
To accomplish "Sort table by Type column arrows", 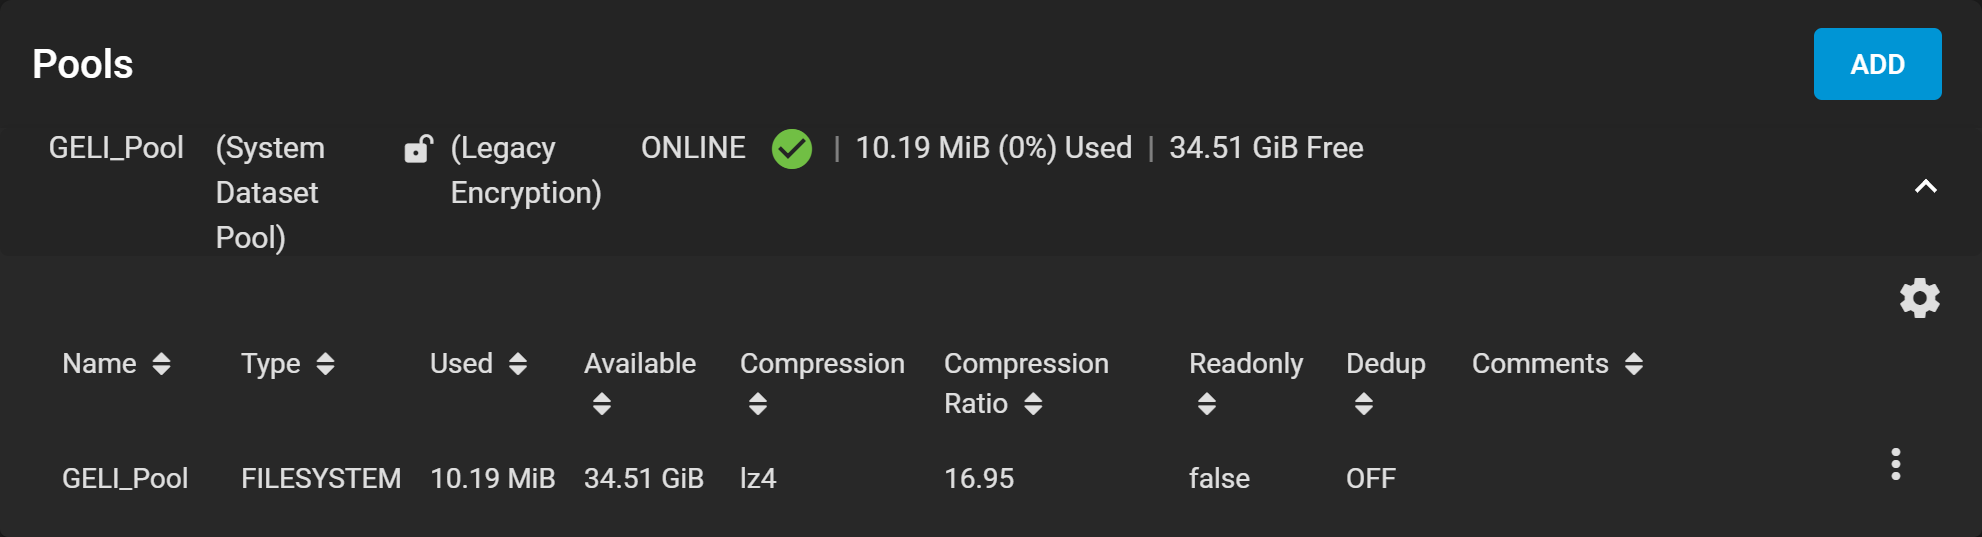I will 325,364.
